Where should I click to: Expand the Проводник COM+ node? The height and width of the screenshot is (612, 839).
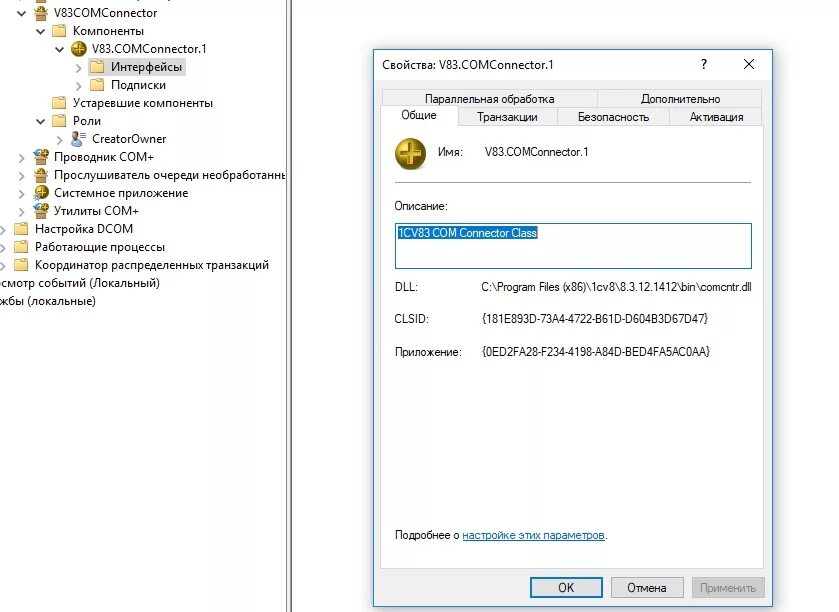[x=21, y=158]
